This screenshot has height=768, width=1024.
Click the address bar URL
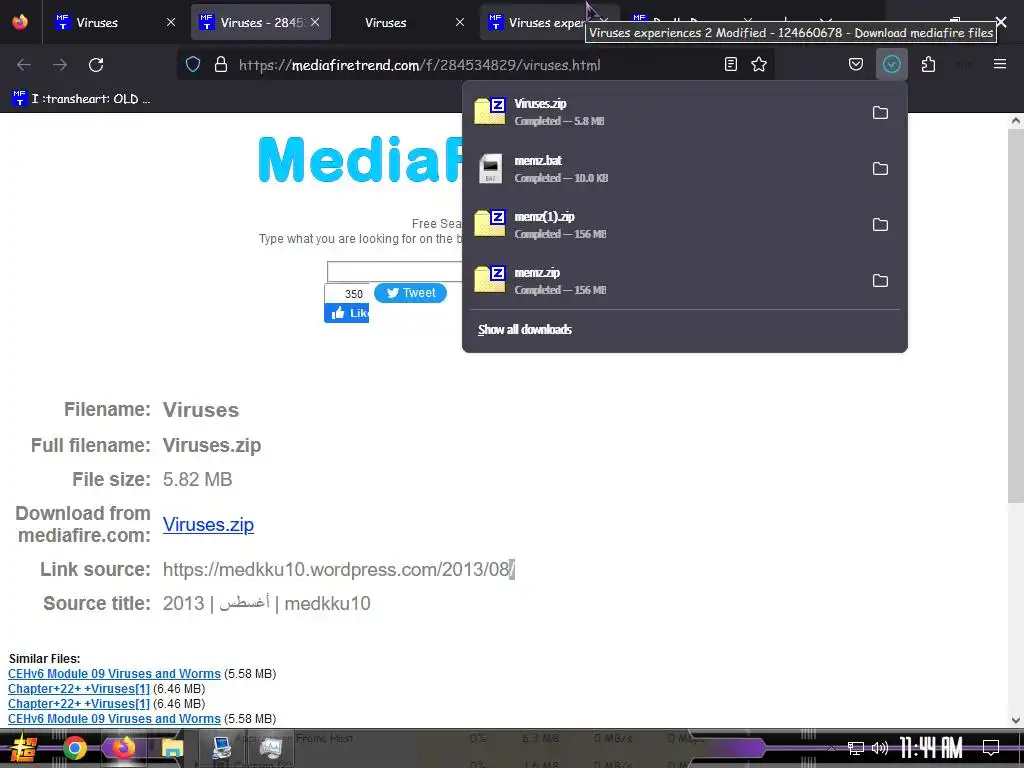tap(419, 65)
